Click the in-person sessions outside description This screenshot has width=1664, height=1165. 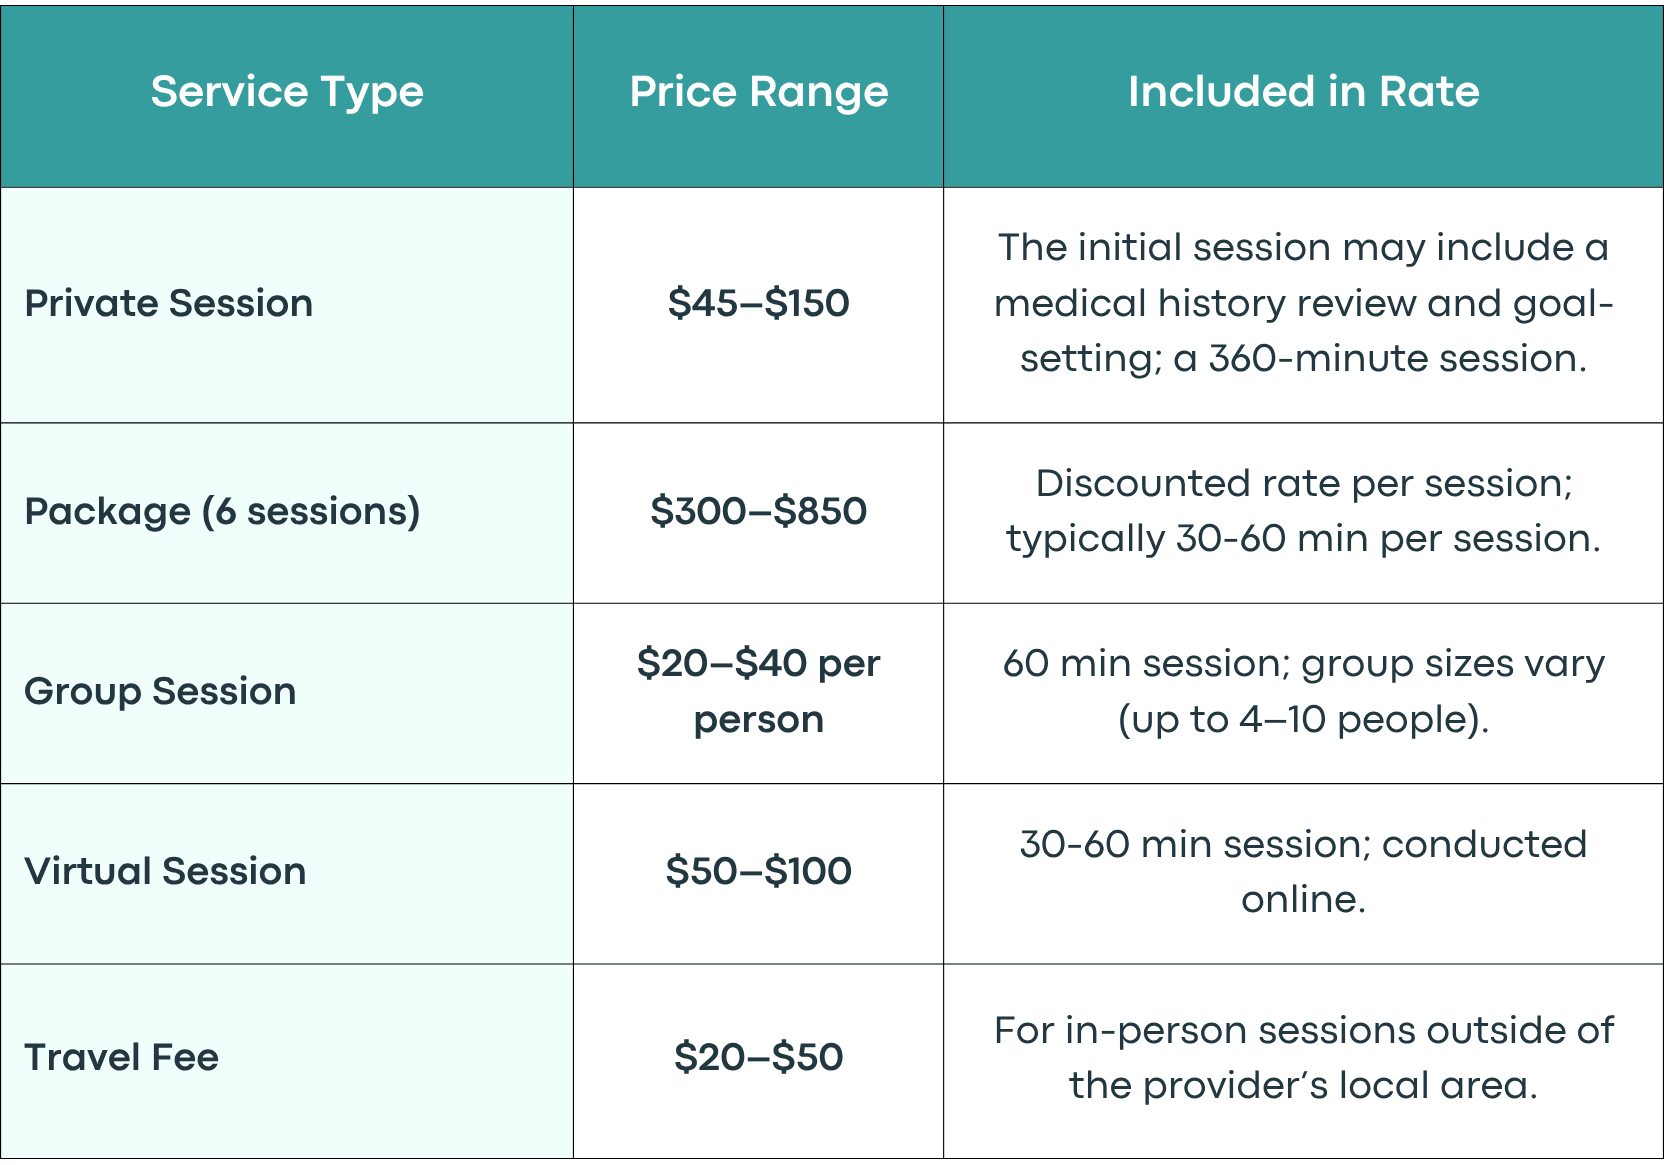pyautogui.click(x=1303, y=1057)
